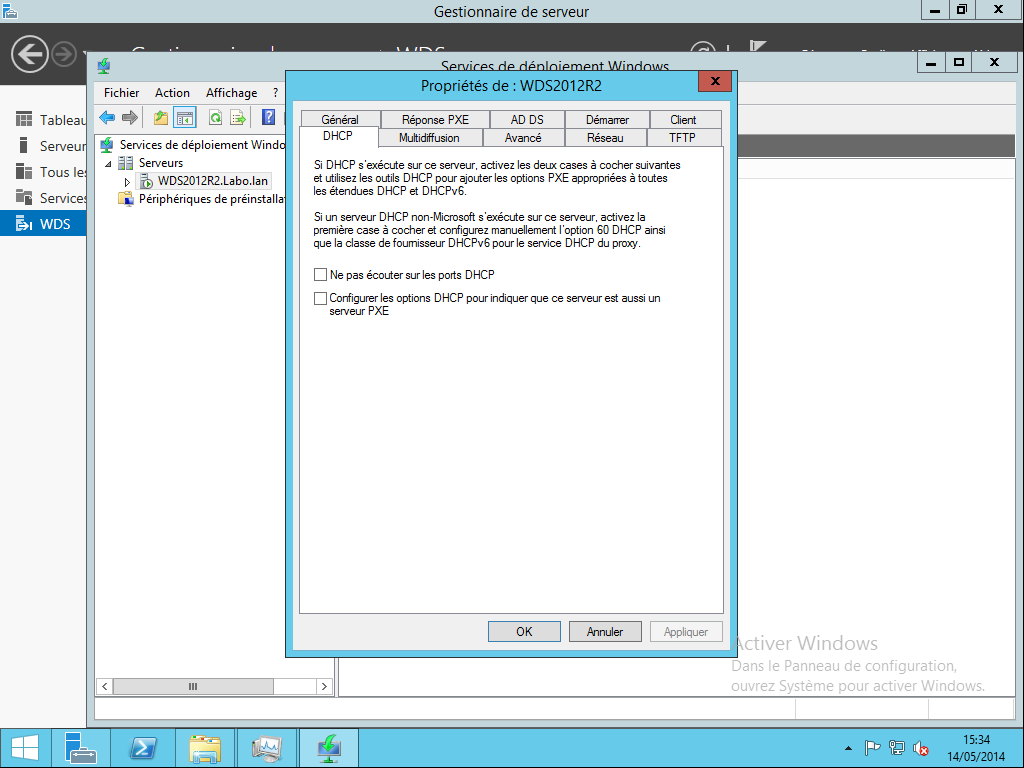Viewport: 1024px width, 768px height.
Task: Click the tree scrollbar left arrow
Action: pos(104,686)
